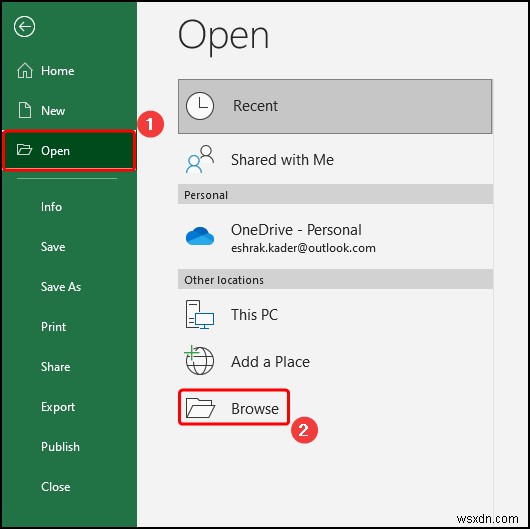
Task: Open the Print page
Action: (x=69, y=327)
